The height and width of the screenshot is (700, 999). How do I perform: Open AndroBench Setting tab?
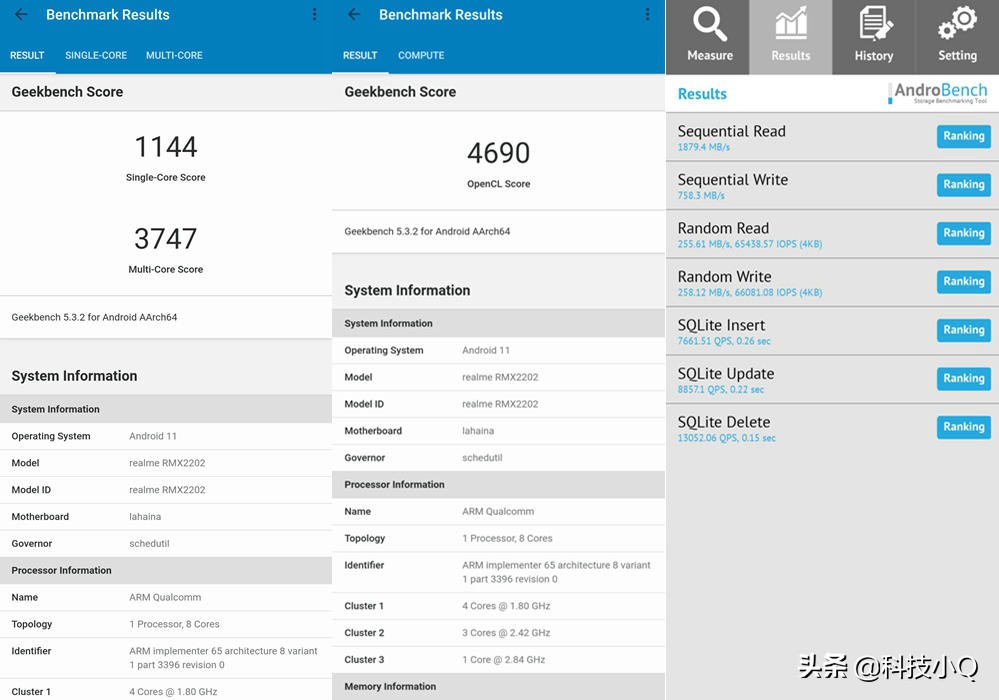[x=957, y=35]
